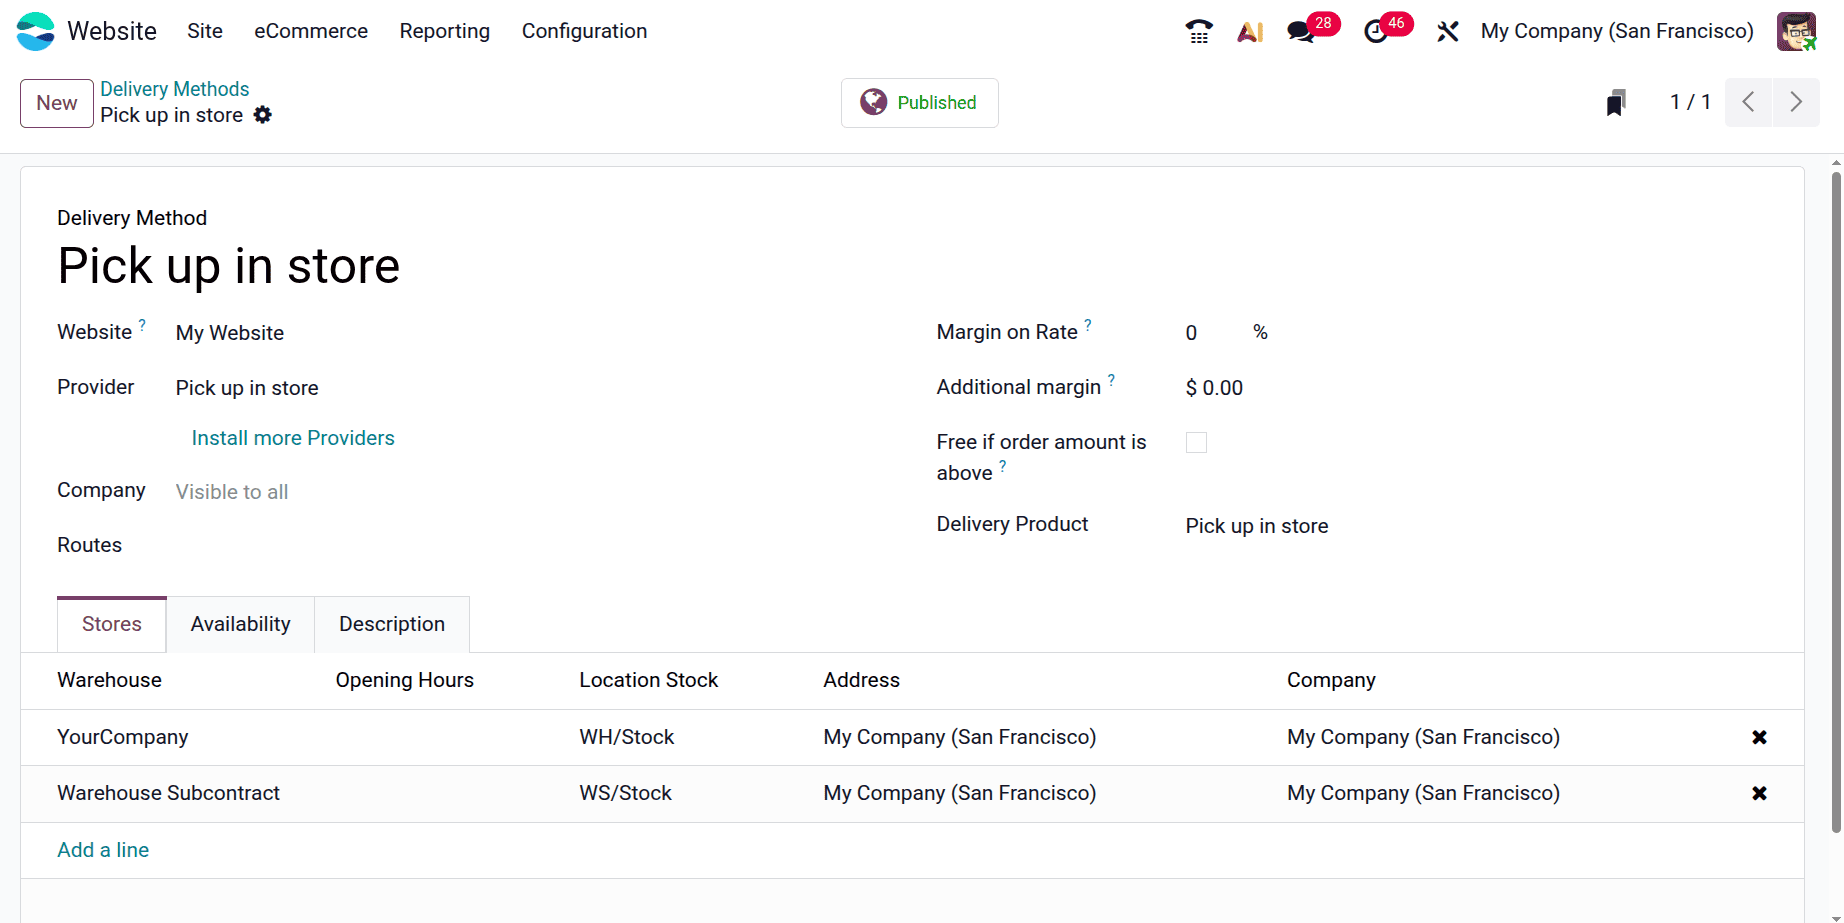Click Install more Providers link

[293, 438]
